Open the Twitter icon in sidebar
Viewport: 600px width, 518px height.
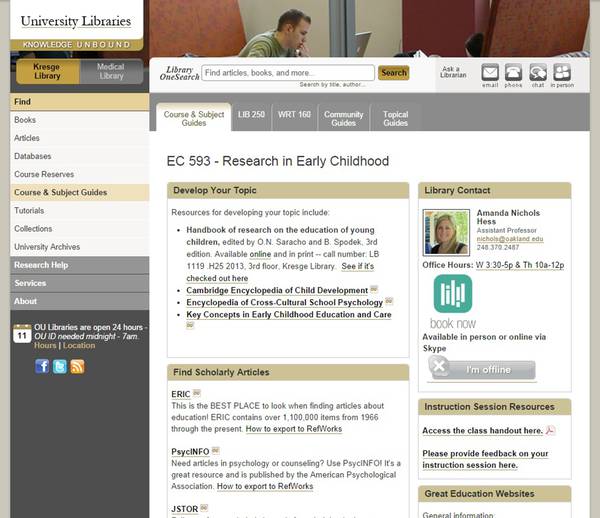pos(59,366)
